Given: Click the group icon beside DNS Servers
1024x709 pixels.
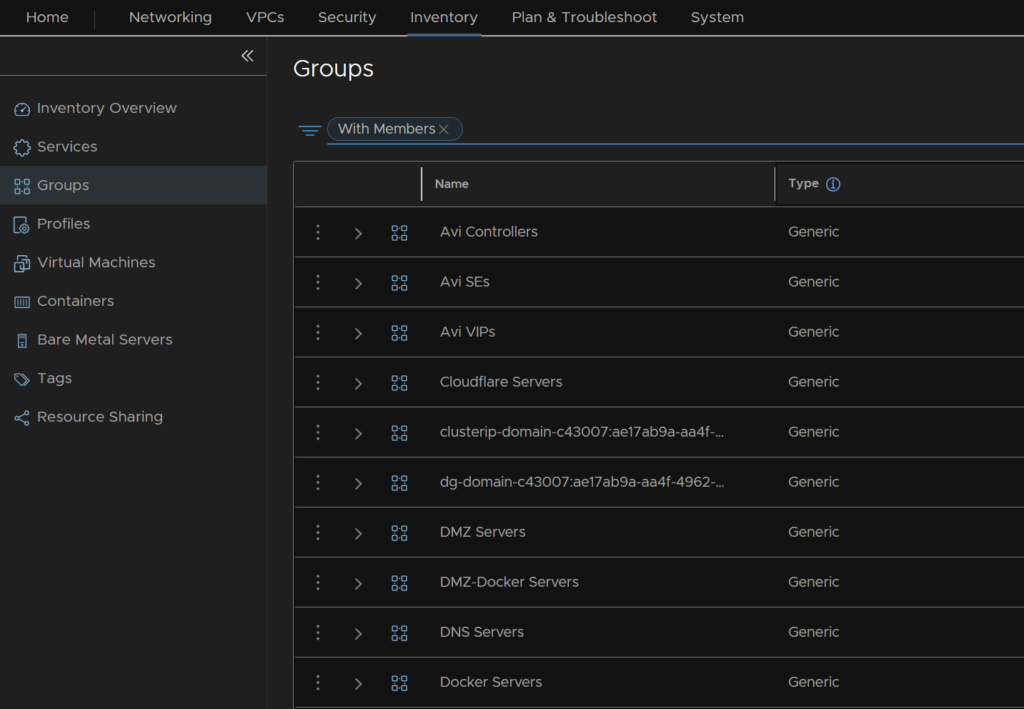Looking at the screenshot, I should [399, 632].
